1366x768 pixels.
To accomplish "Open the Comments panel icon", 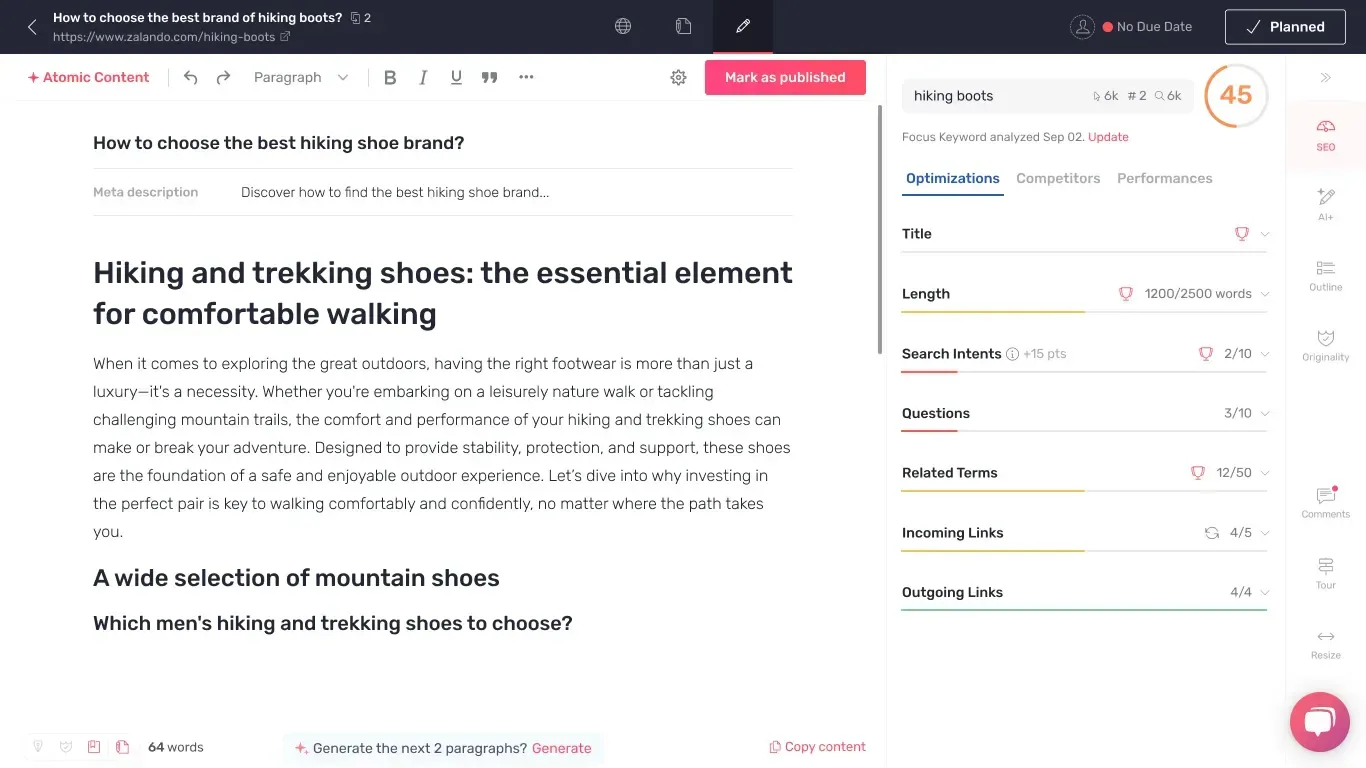I will click(x=1326, y=501).
